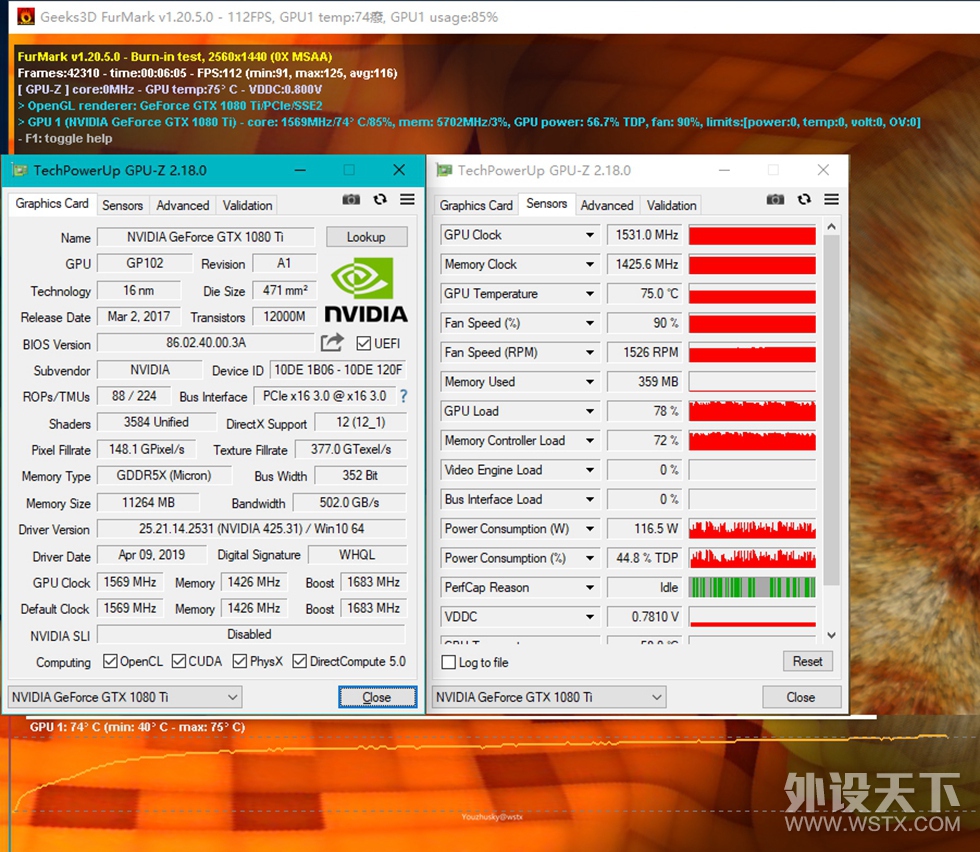The image size is (980, 852).
Task: Click the Power Consumption (W) graph
Action: [752, 529]
